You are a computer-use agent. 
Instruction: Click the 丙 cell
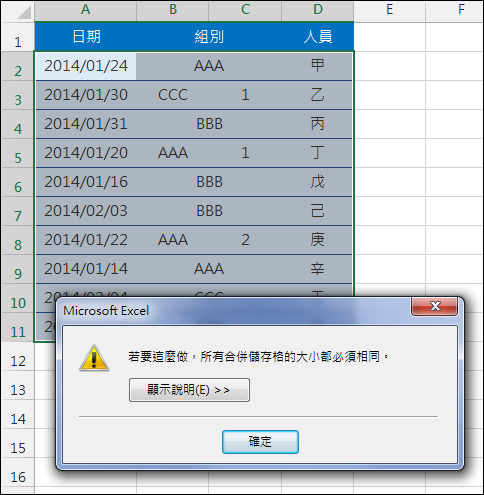pyautogui.click(x=317, y=124)
